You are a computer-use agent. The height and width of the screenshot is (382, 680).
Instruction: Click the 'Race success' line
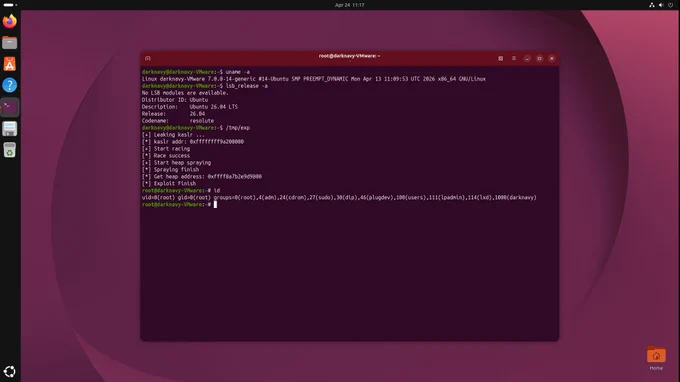point(166,156)
